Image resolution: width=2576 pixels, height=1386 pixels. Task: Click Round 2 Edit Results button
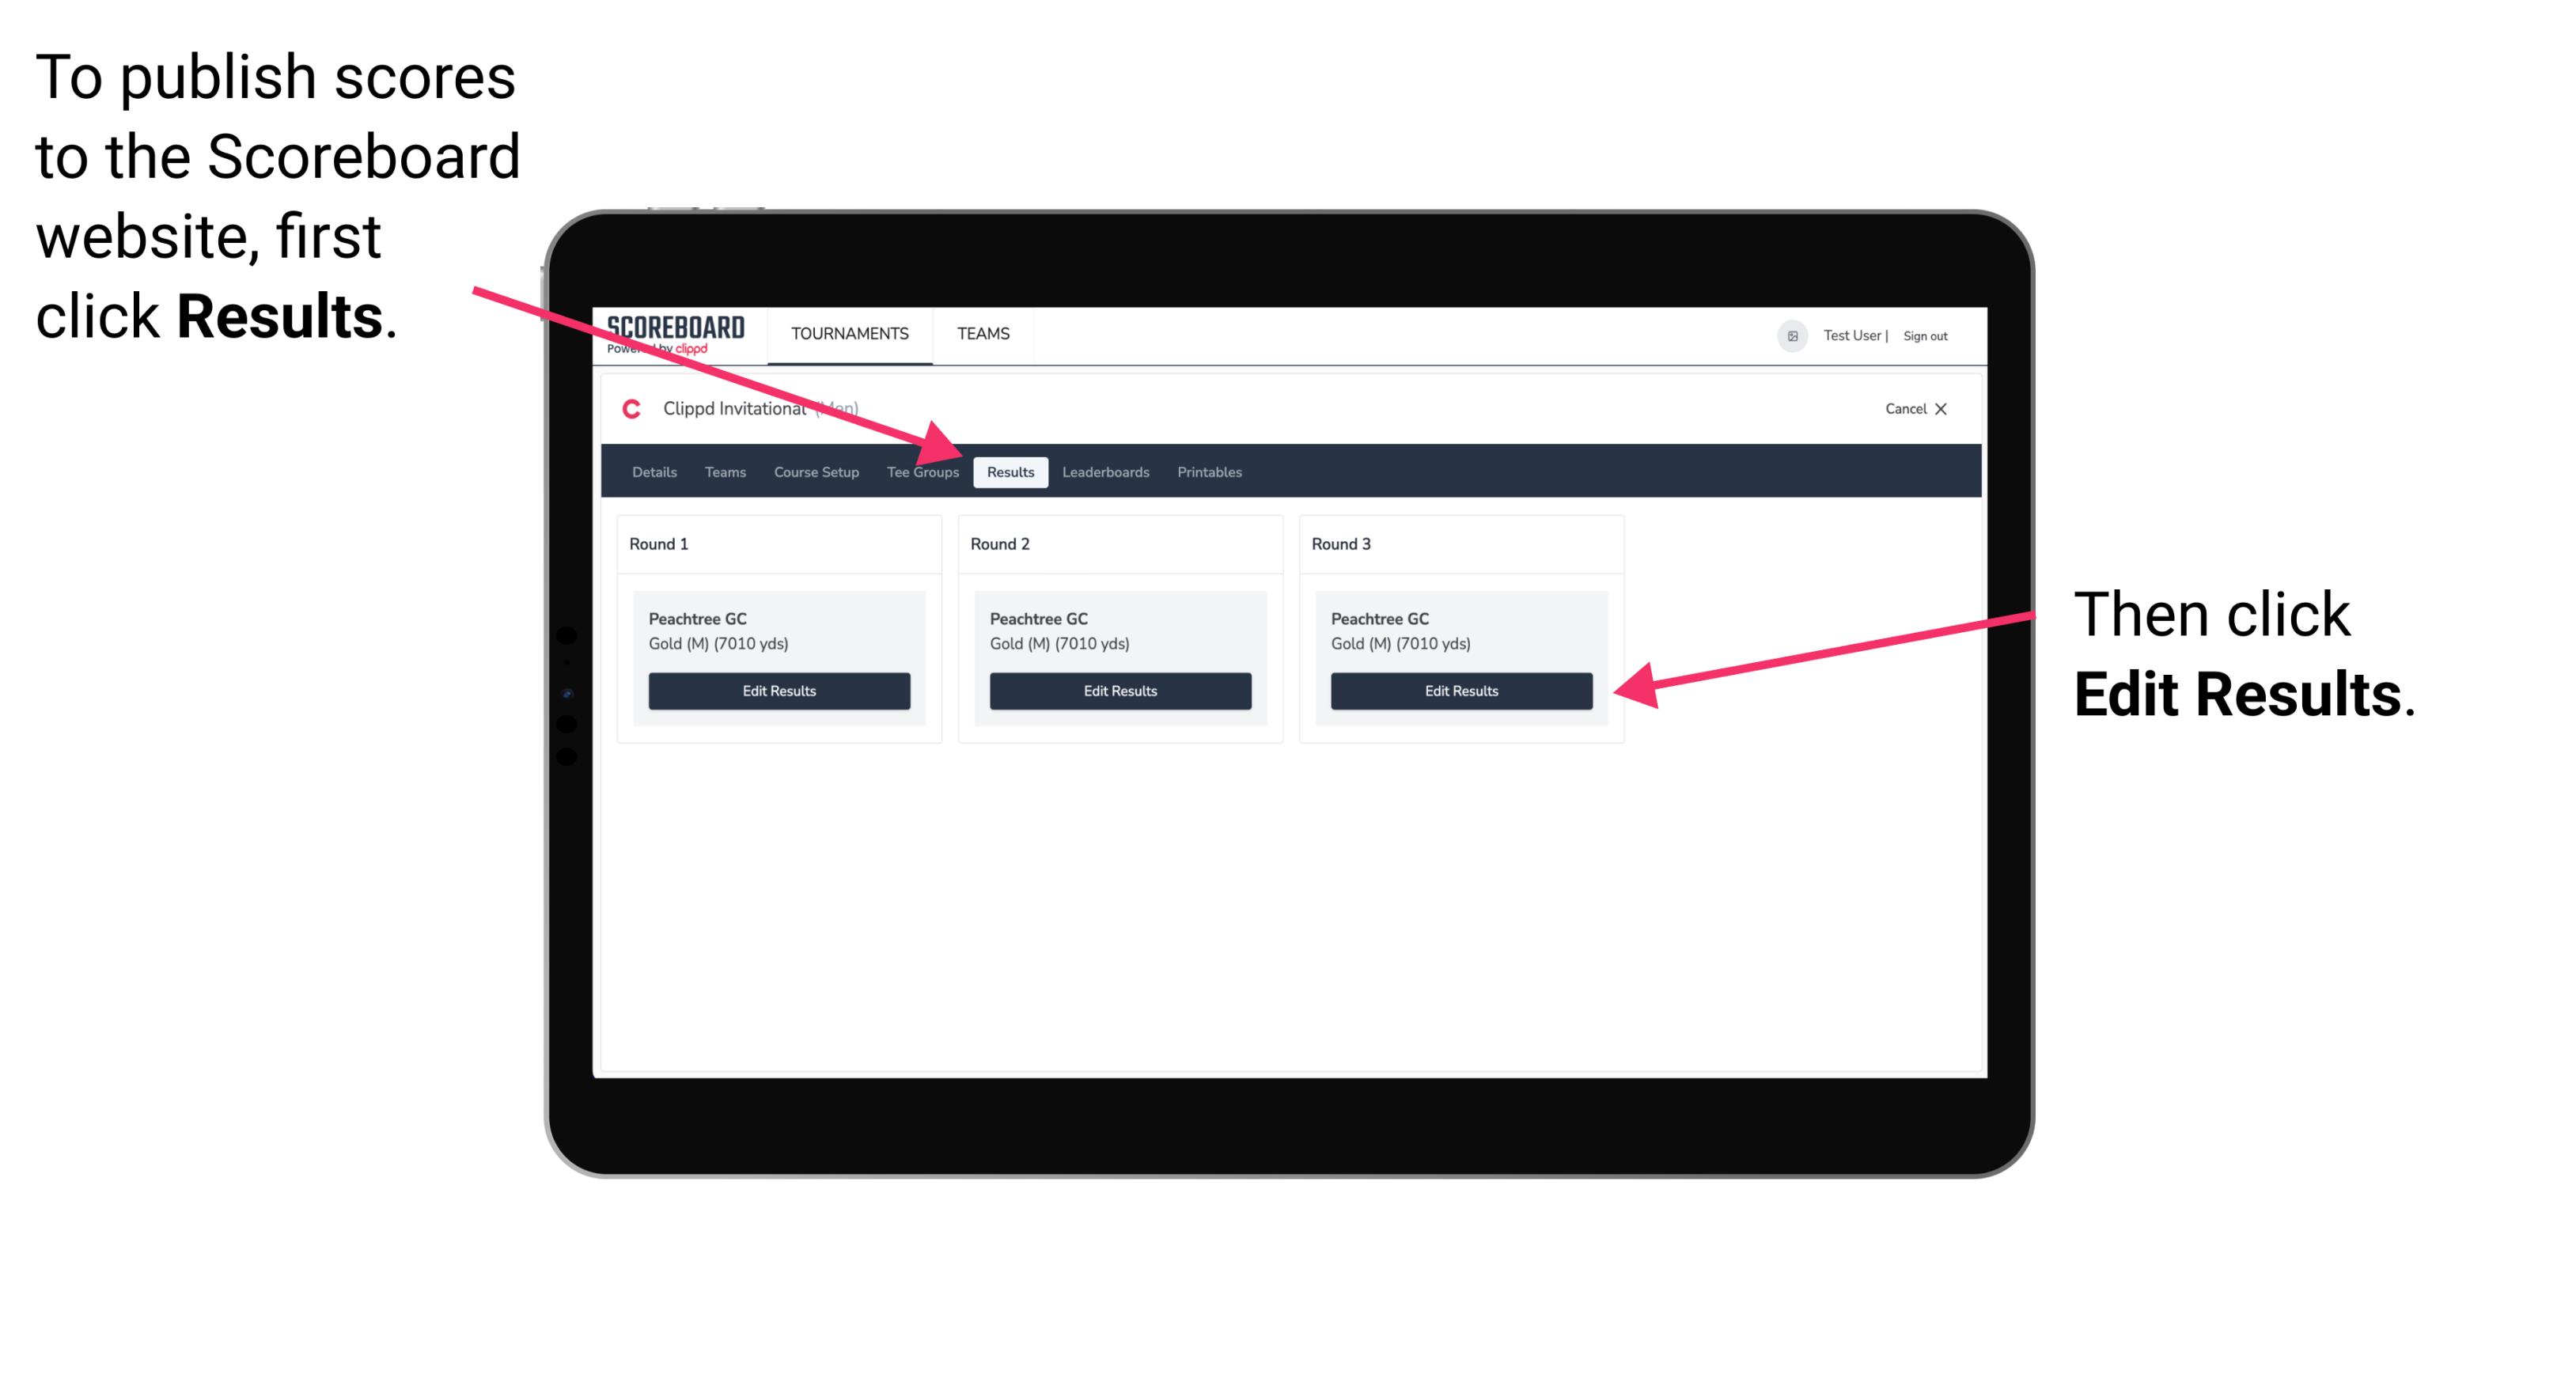(1119, 690)
